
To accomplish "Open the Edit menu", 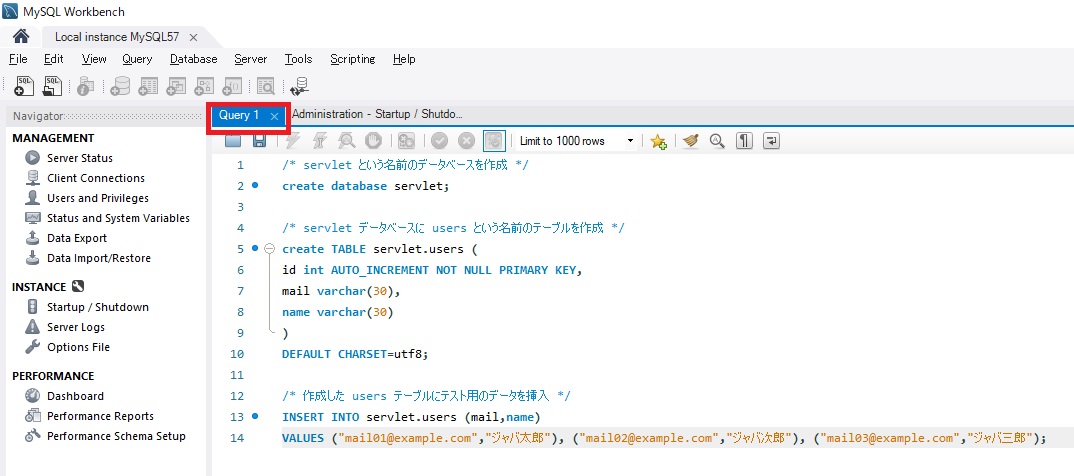I will click(53, 59).
